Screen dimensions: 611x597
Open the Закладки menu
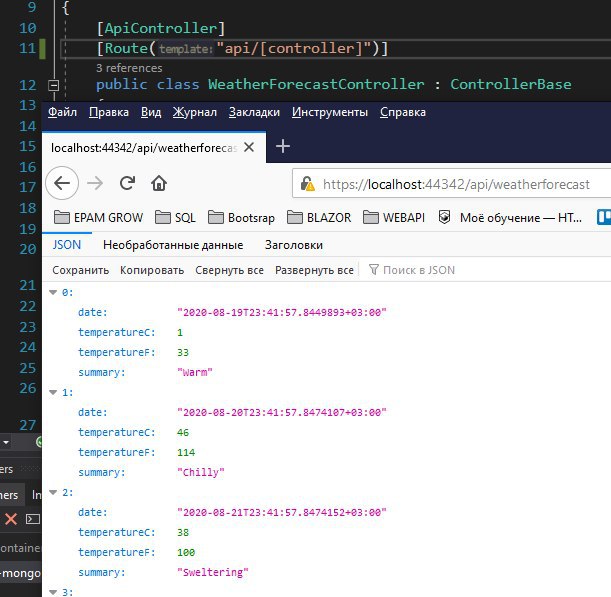pyautogui.click(x=254, y=112)
